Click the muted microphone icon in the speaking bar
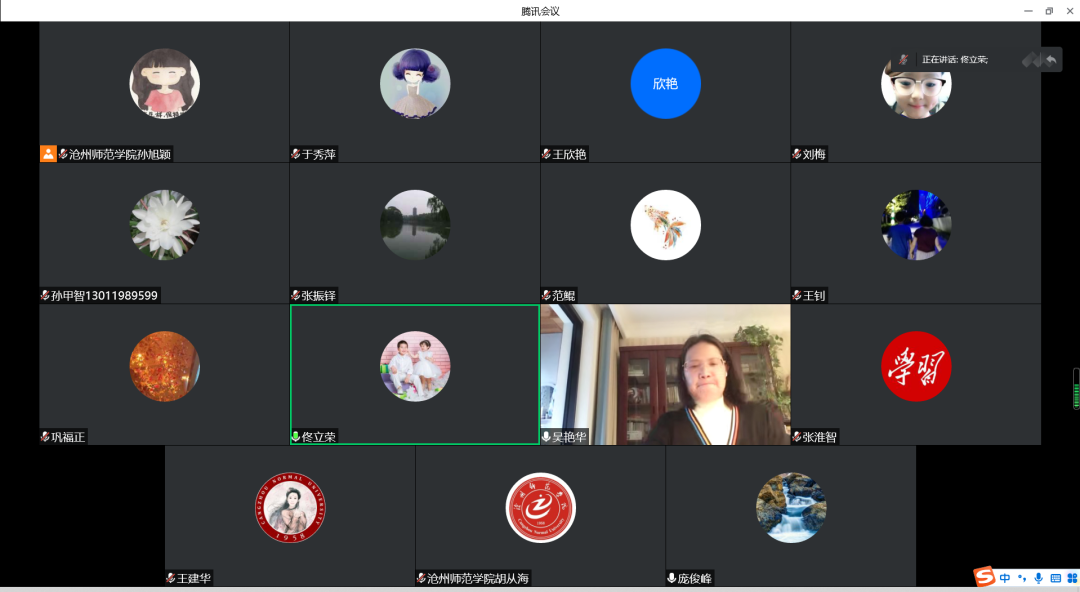The height and width of the screenshot is (592, 1080). point(904,60)
